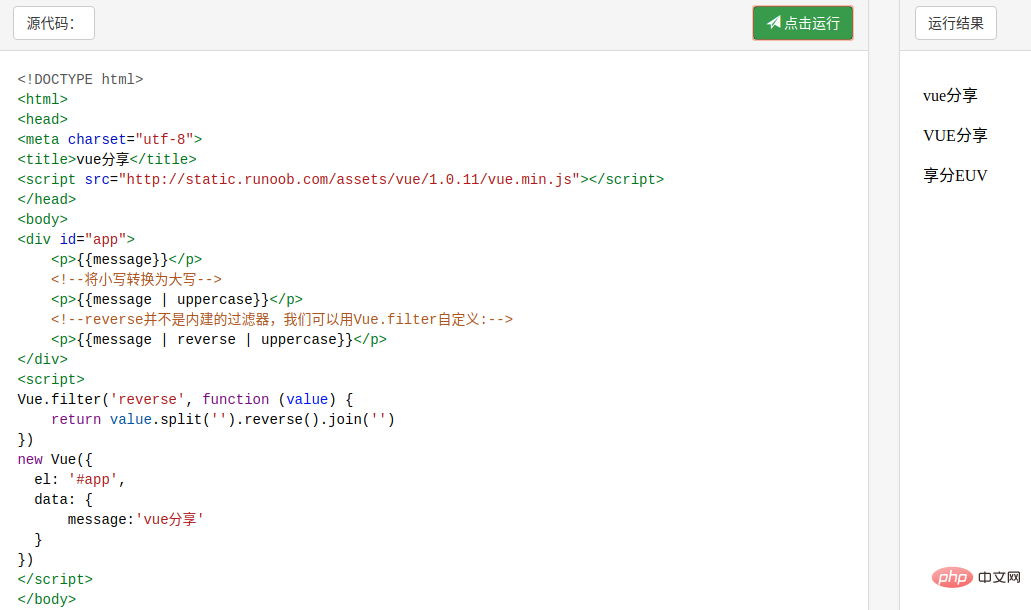This screenshot has height=610, width=1031.
Task: Click the title vue分享 code line
Action: pyautogui.click(x=107, y=159)
